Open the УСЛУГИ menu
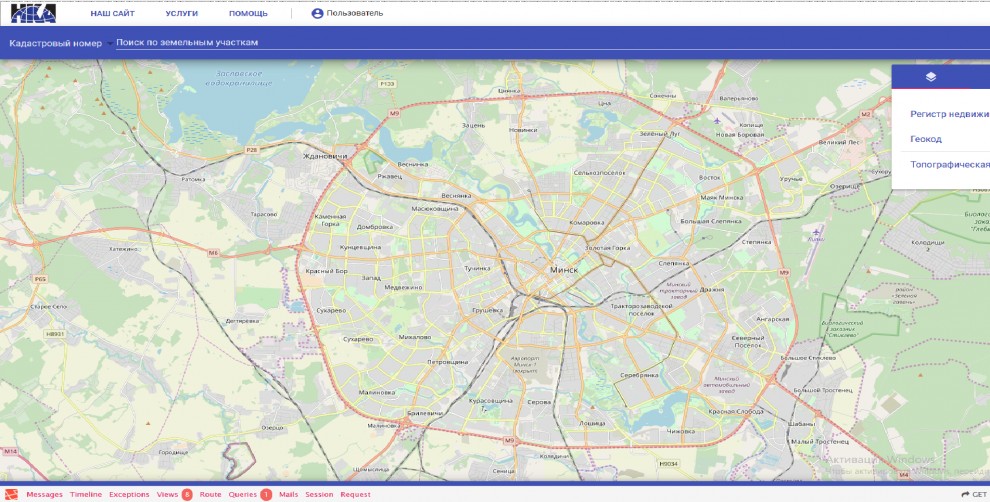This screenshot has width=990, height=502. 182,13
